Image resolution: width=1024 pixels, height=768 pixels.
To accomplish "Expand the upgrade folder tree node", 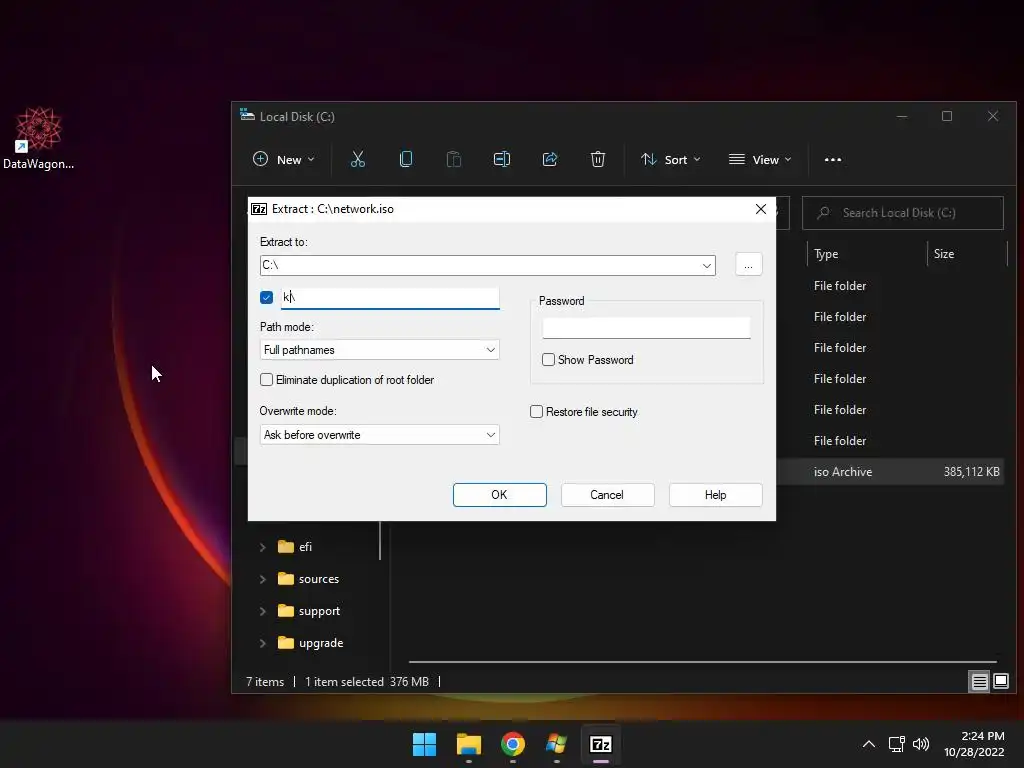I will [263, 643].
